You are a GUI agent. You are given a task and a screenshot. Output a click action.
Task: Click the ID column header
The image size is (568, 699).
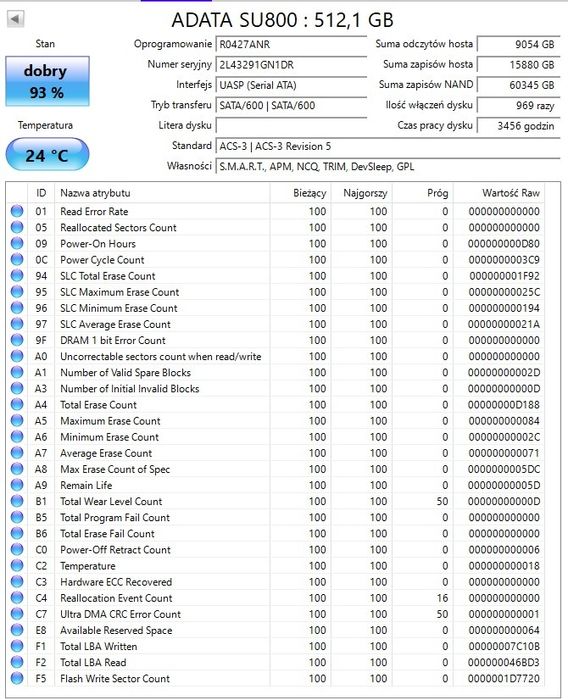coord(41,193)
